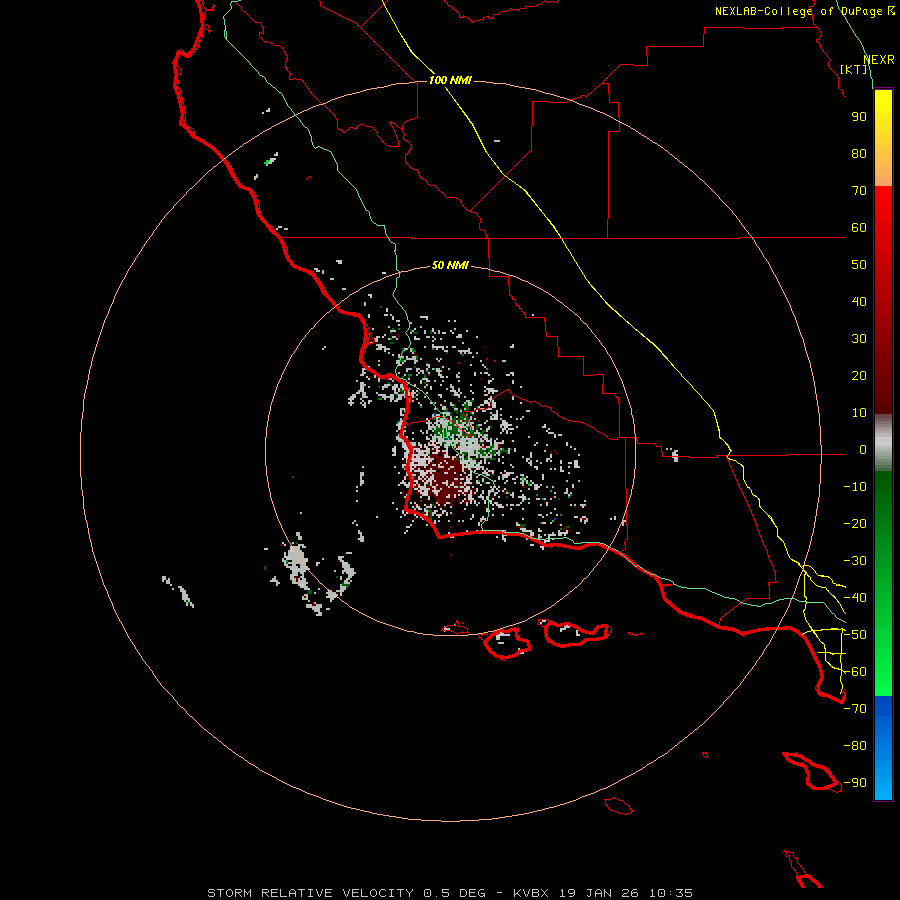The image size is (900, 900).
Task: Click the "-60" scale value
Action: 855,672
